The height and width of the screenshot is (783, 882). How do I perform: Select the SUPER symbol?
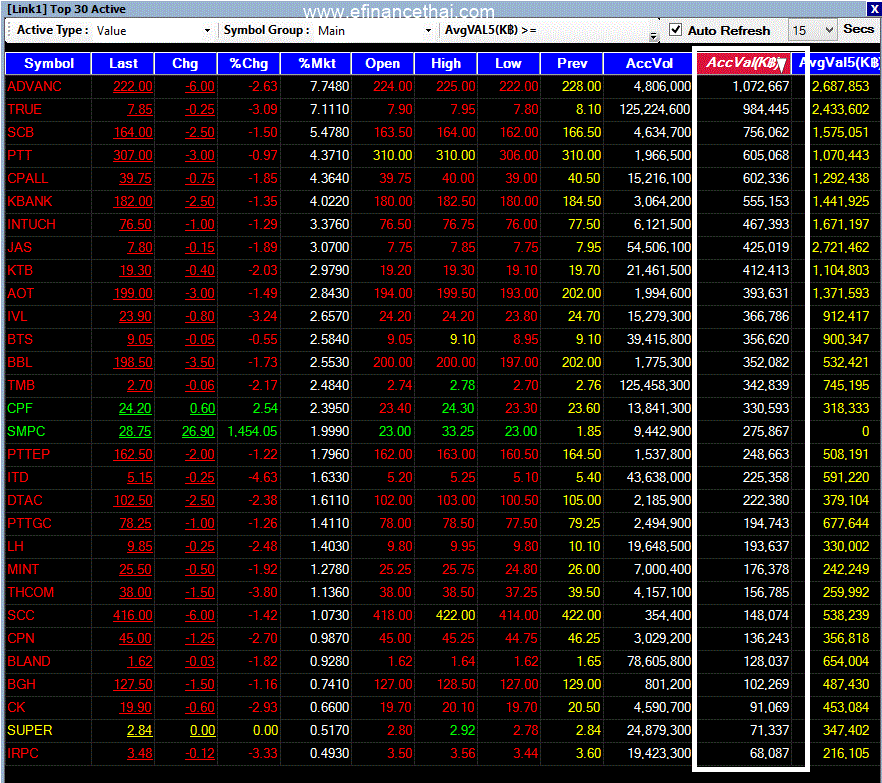coord(30,731)
